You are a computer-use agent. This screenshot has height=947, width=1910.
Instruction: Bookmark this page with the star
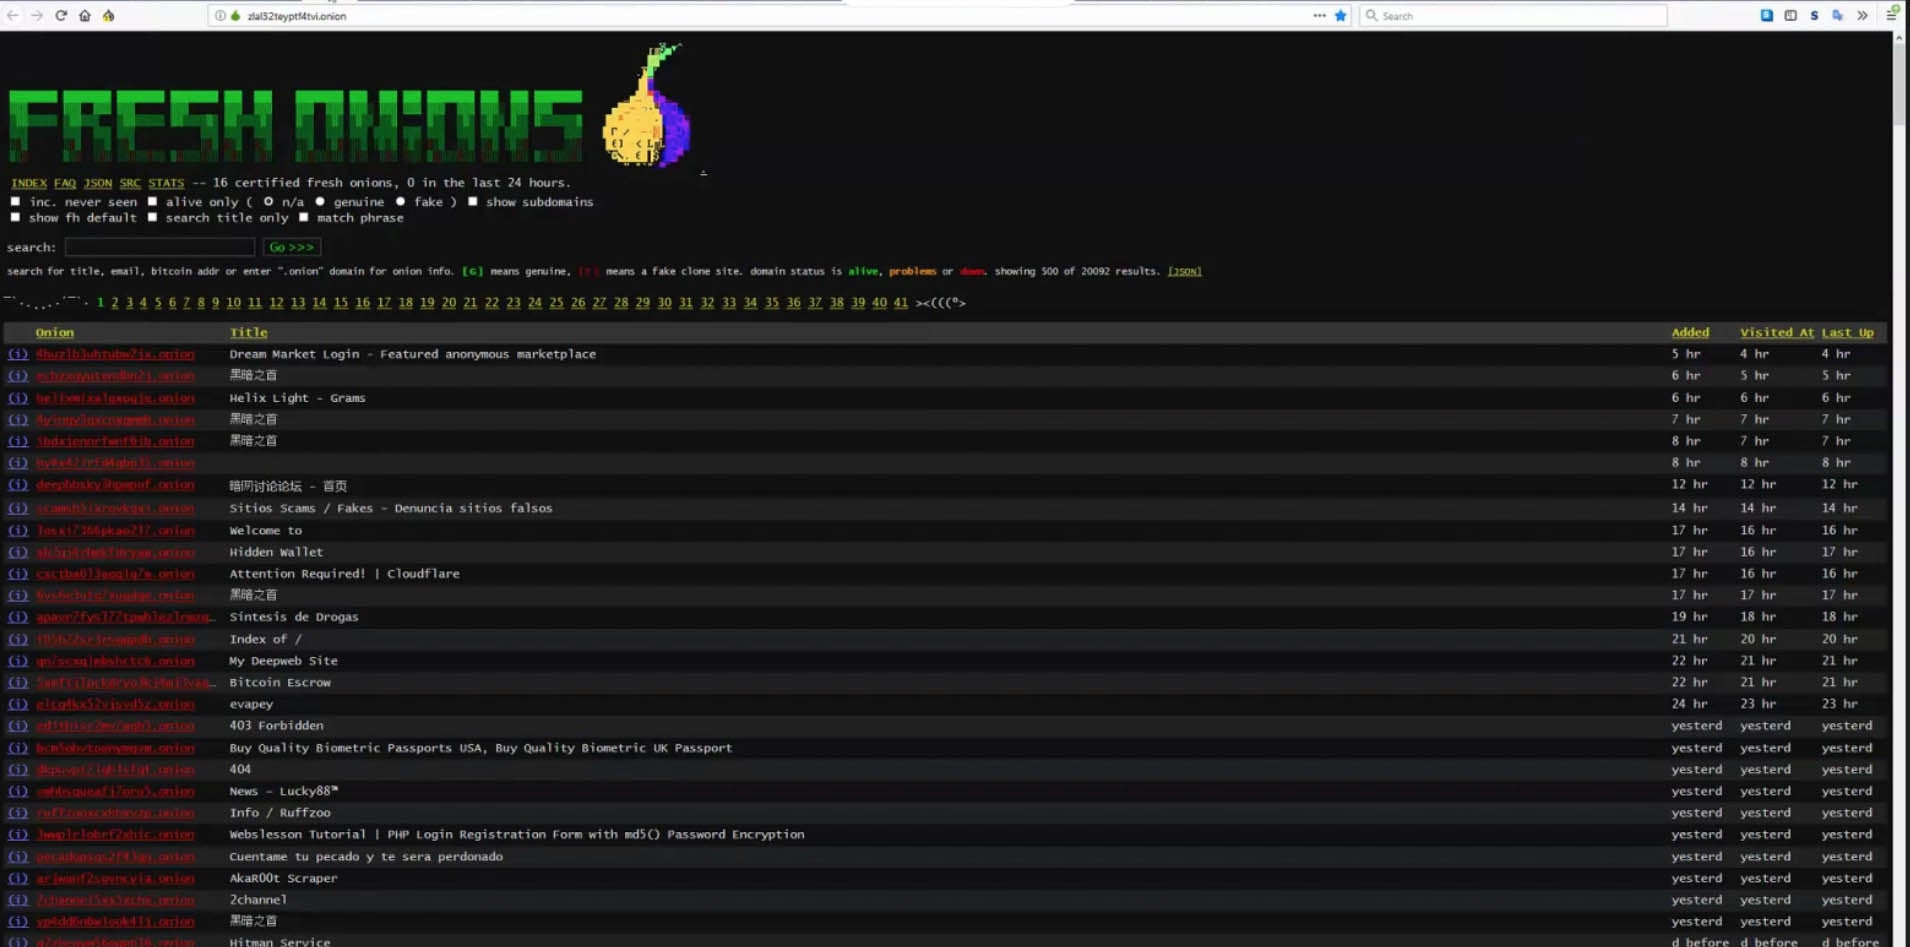1341,15
